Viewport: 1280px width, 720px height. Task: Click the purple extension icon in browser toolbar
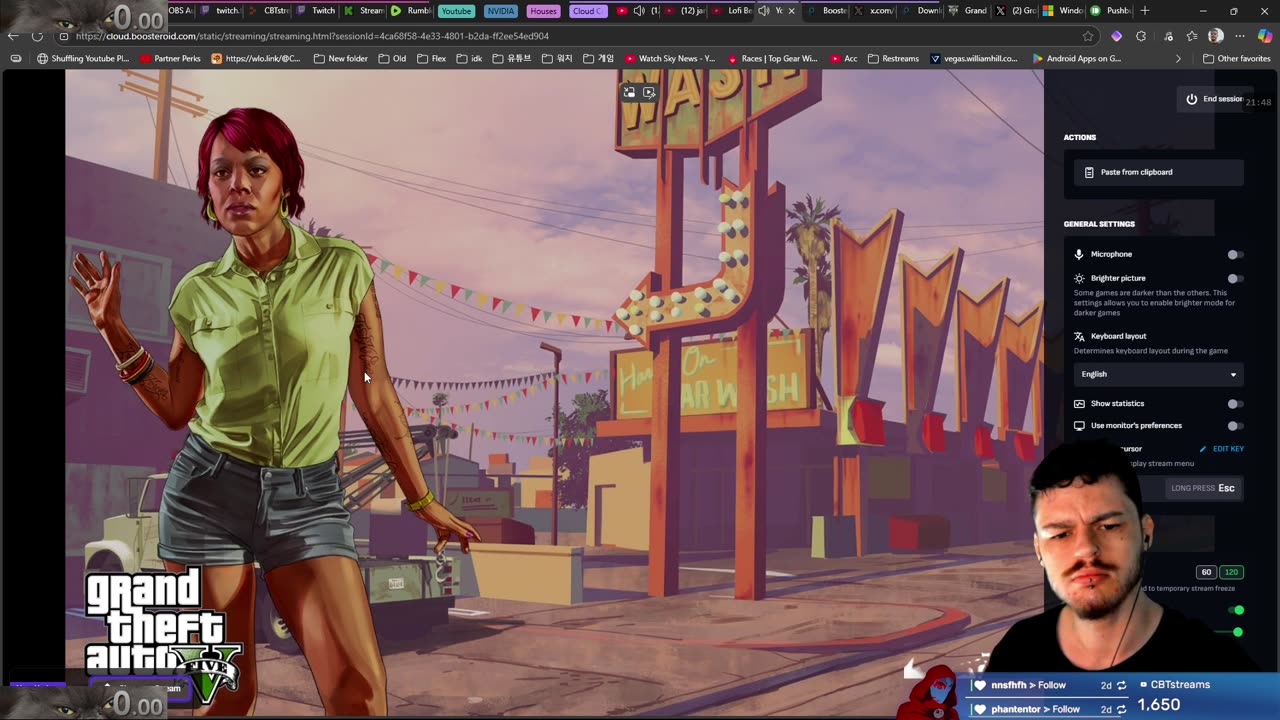tap(1116, 36)
